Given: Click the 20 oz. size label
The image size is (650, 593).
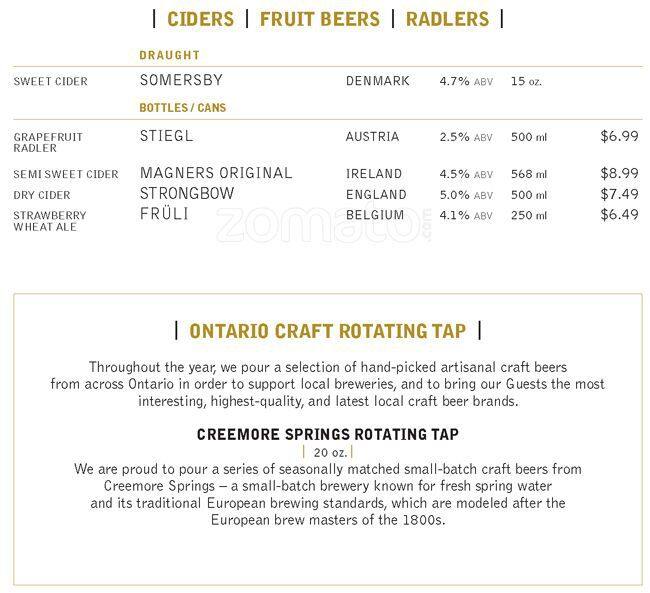Looking at the screenshot, I should tap(330, 452).
